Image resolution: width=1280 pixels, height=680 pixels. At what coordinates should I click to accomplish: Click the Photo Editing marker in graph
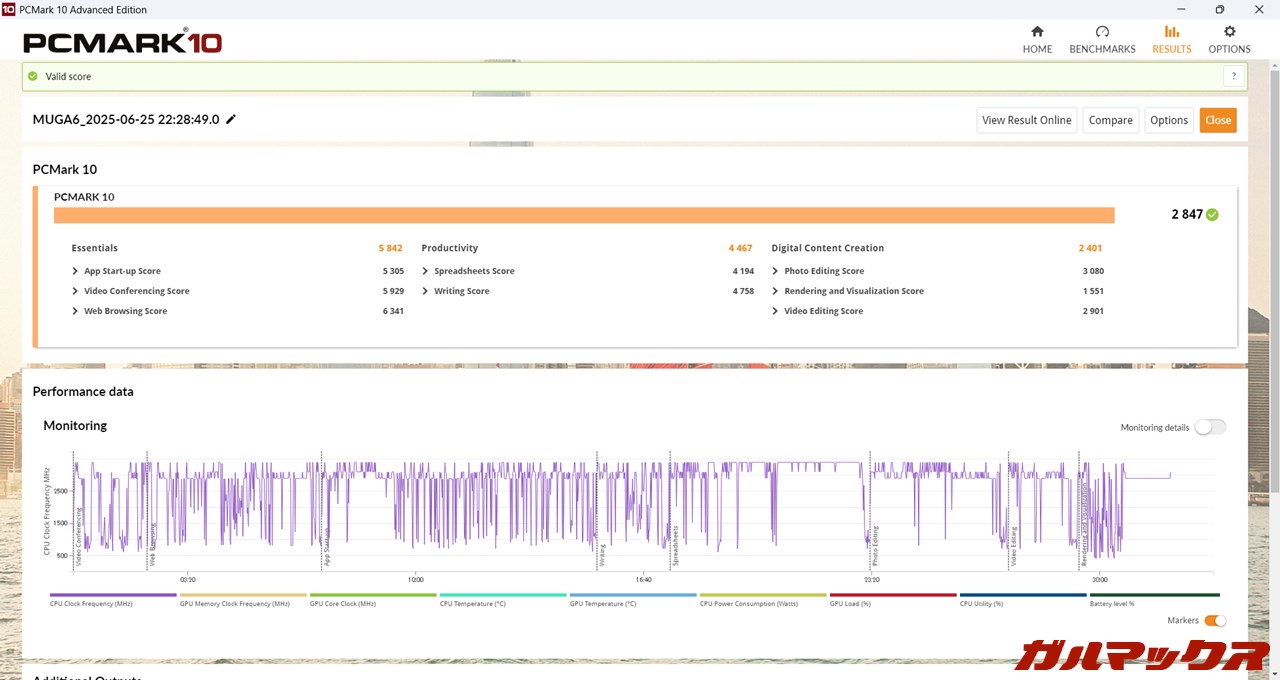(x=874, y=548)
